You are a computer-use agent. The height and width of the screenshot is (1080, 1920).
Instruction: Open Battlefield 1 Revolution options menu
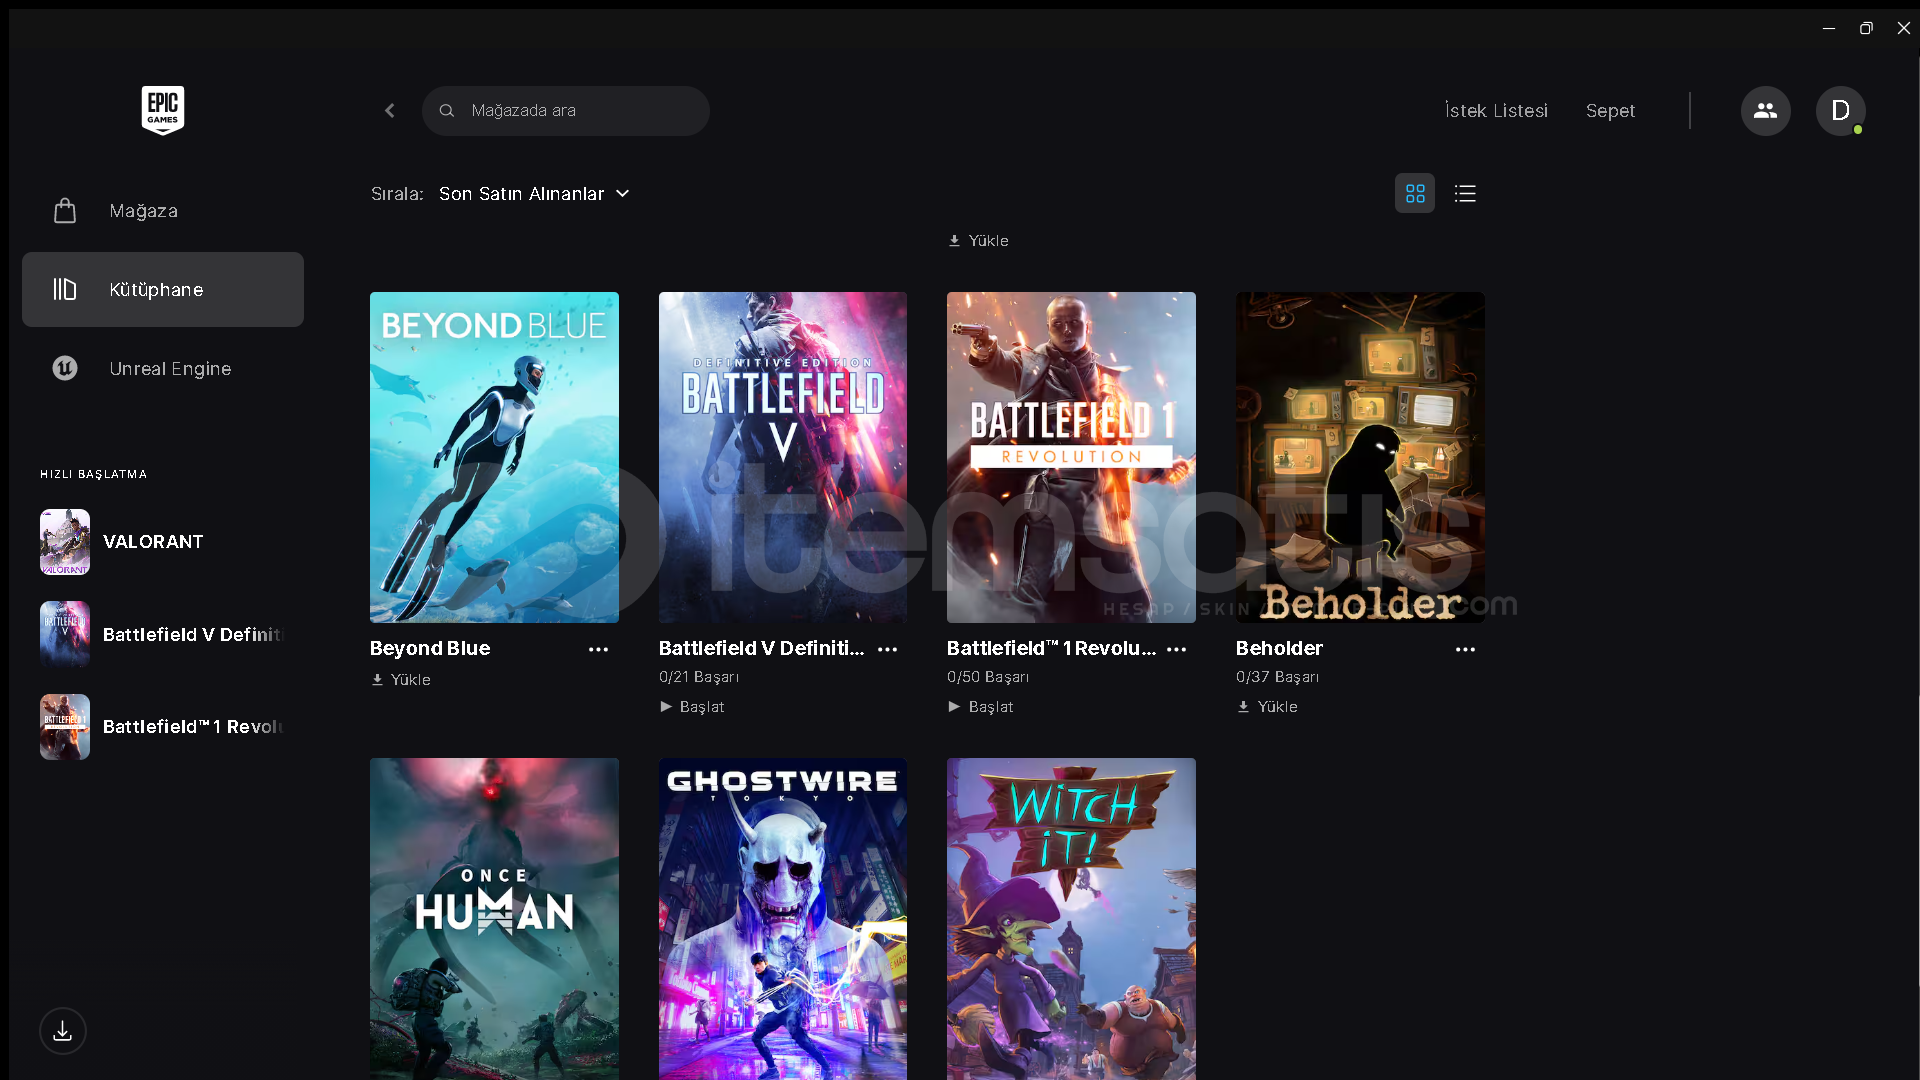click(1176, 649)
